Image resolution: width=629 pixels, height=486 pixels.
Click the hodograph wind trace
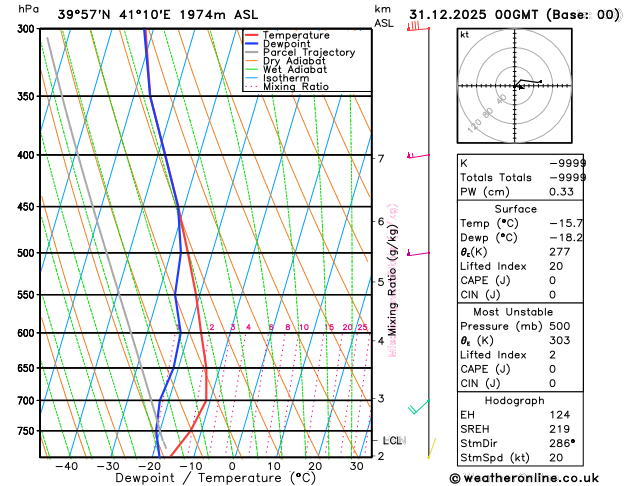point(528,84)
